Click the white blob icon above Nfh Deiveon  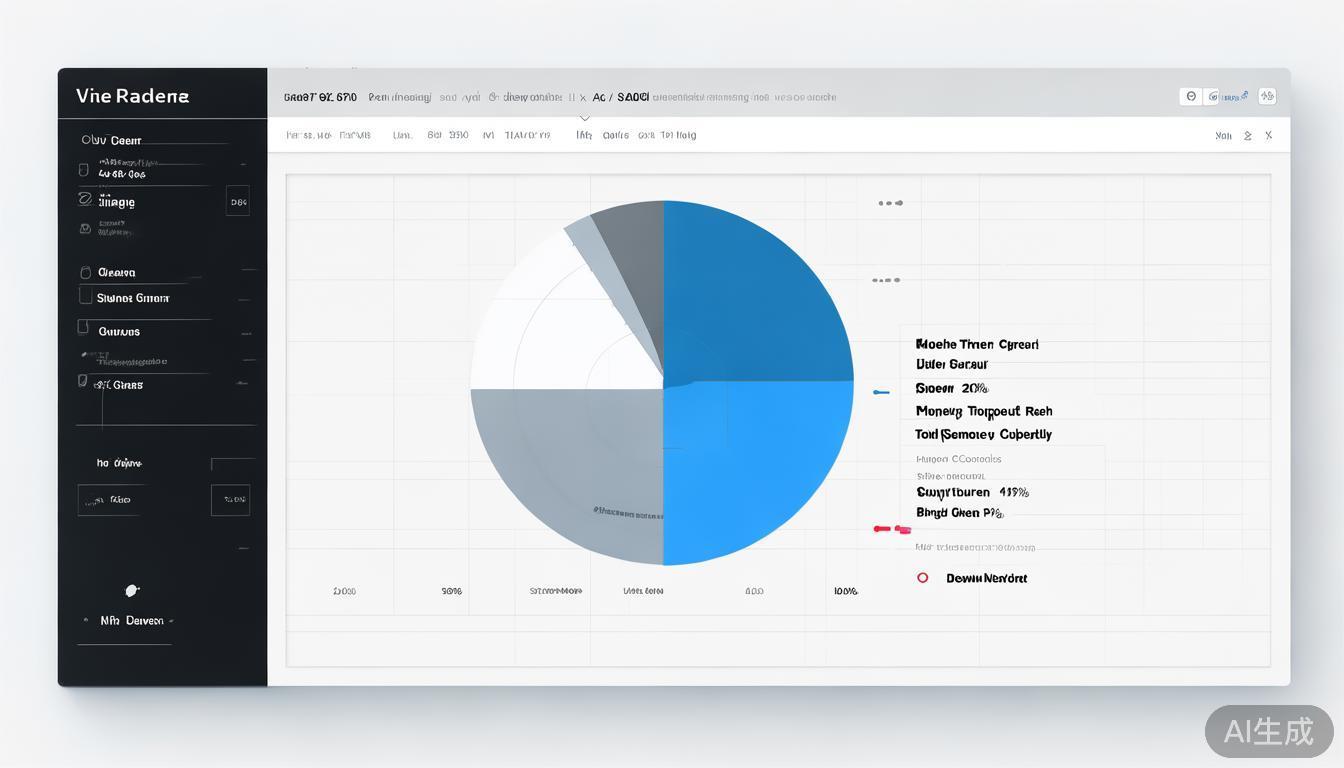131,590
